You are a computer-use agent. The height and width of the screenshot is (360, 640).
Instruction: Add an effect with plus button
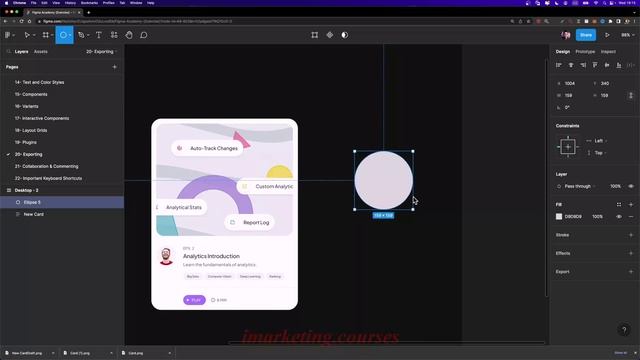631,253
